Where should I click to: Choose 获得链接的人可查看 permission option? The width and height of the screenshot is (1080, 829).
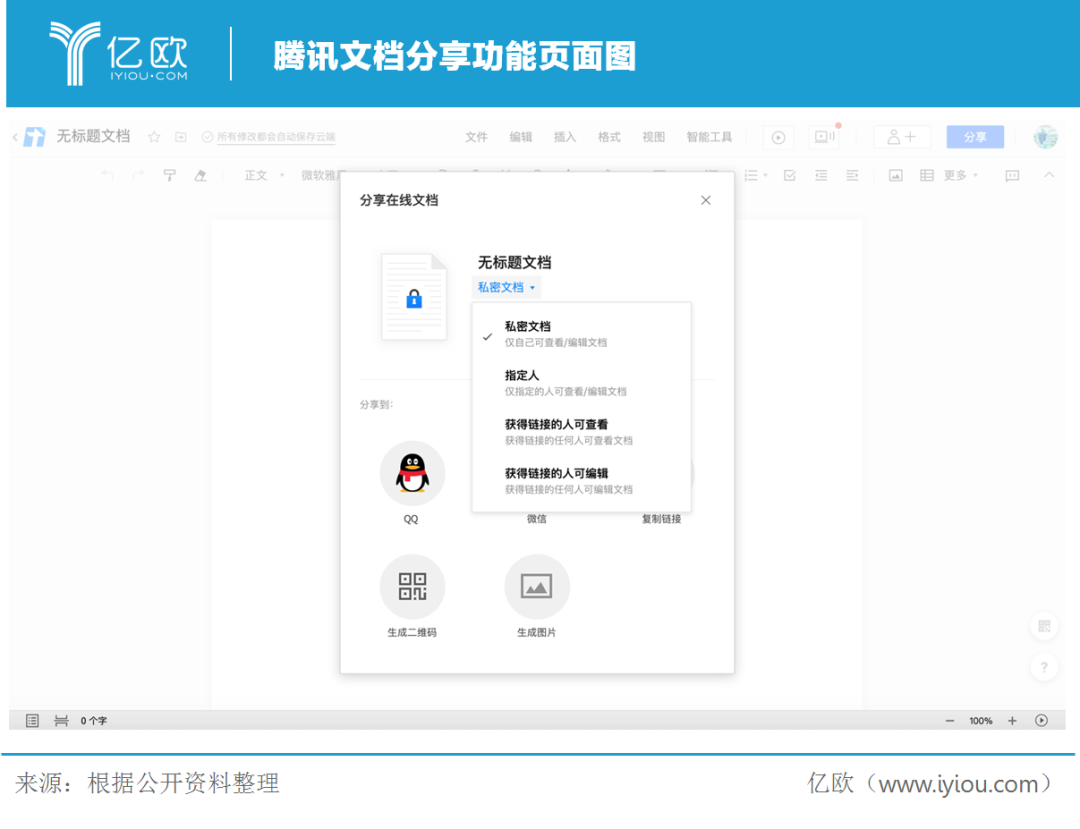[581, 432]
